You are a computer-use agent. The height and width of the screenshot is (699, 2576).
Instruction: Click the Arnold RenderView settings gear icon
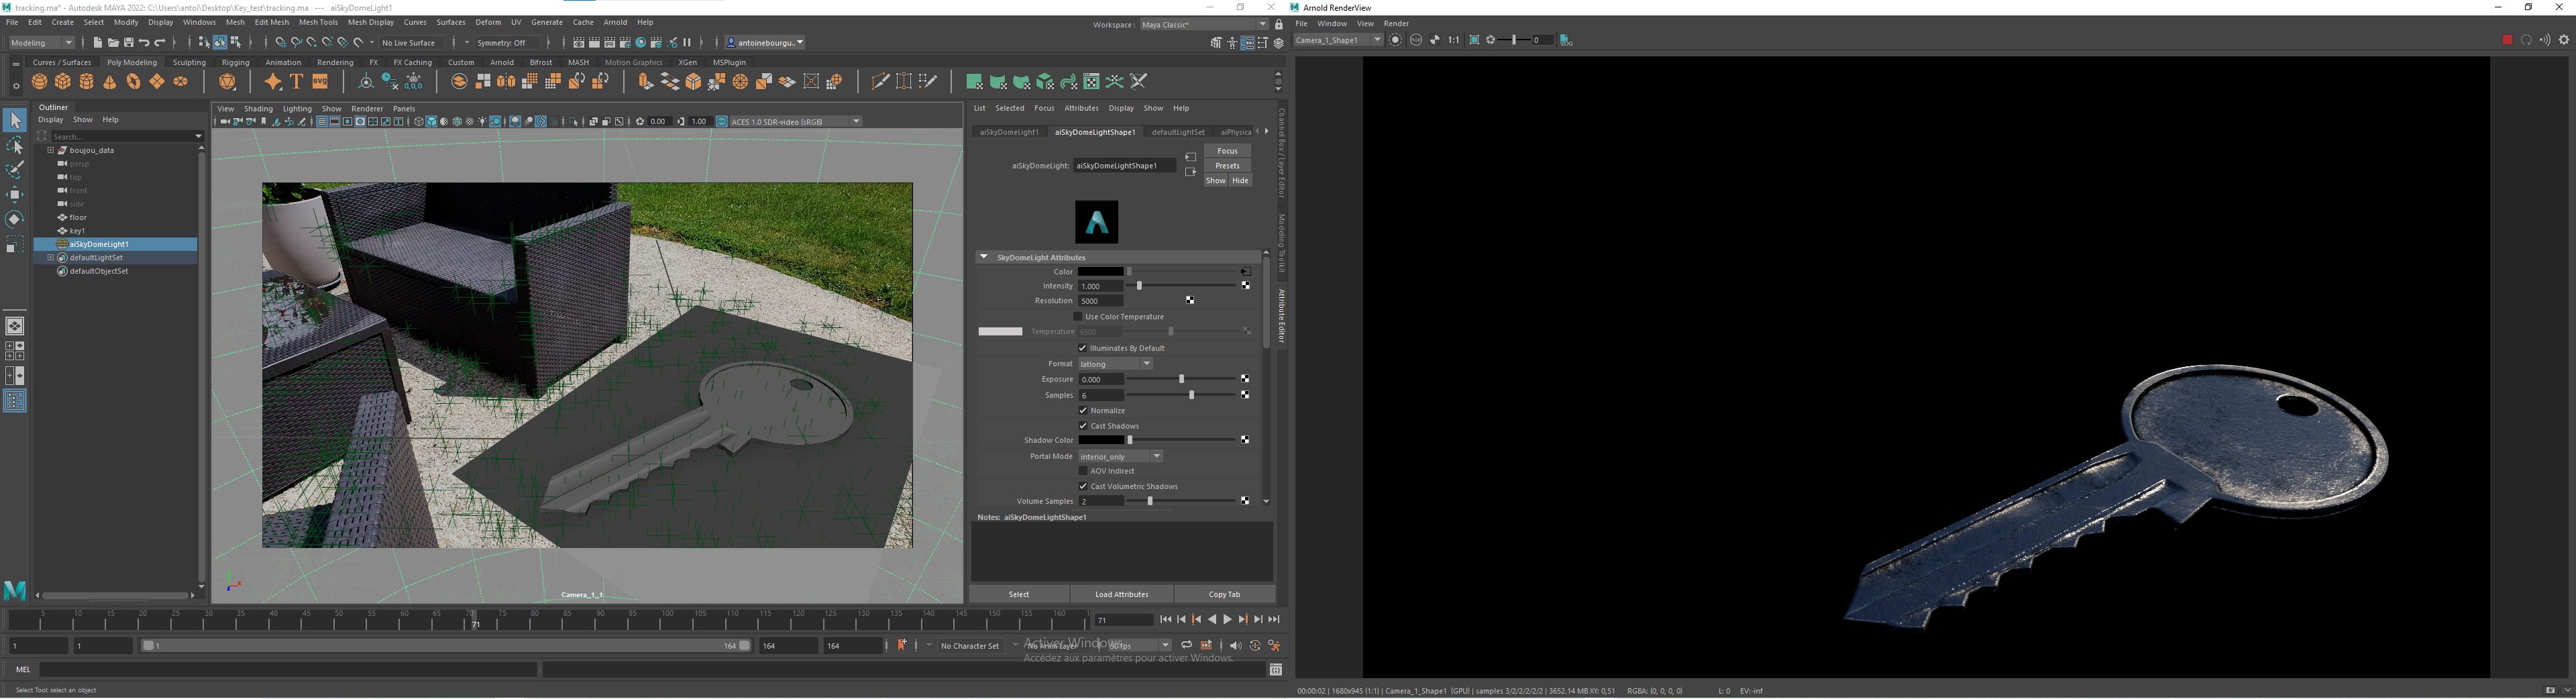click(x=2563, y=40)
